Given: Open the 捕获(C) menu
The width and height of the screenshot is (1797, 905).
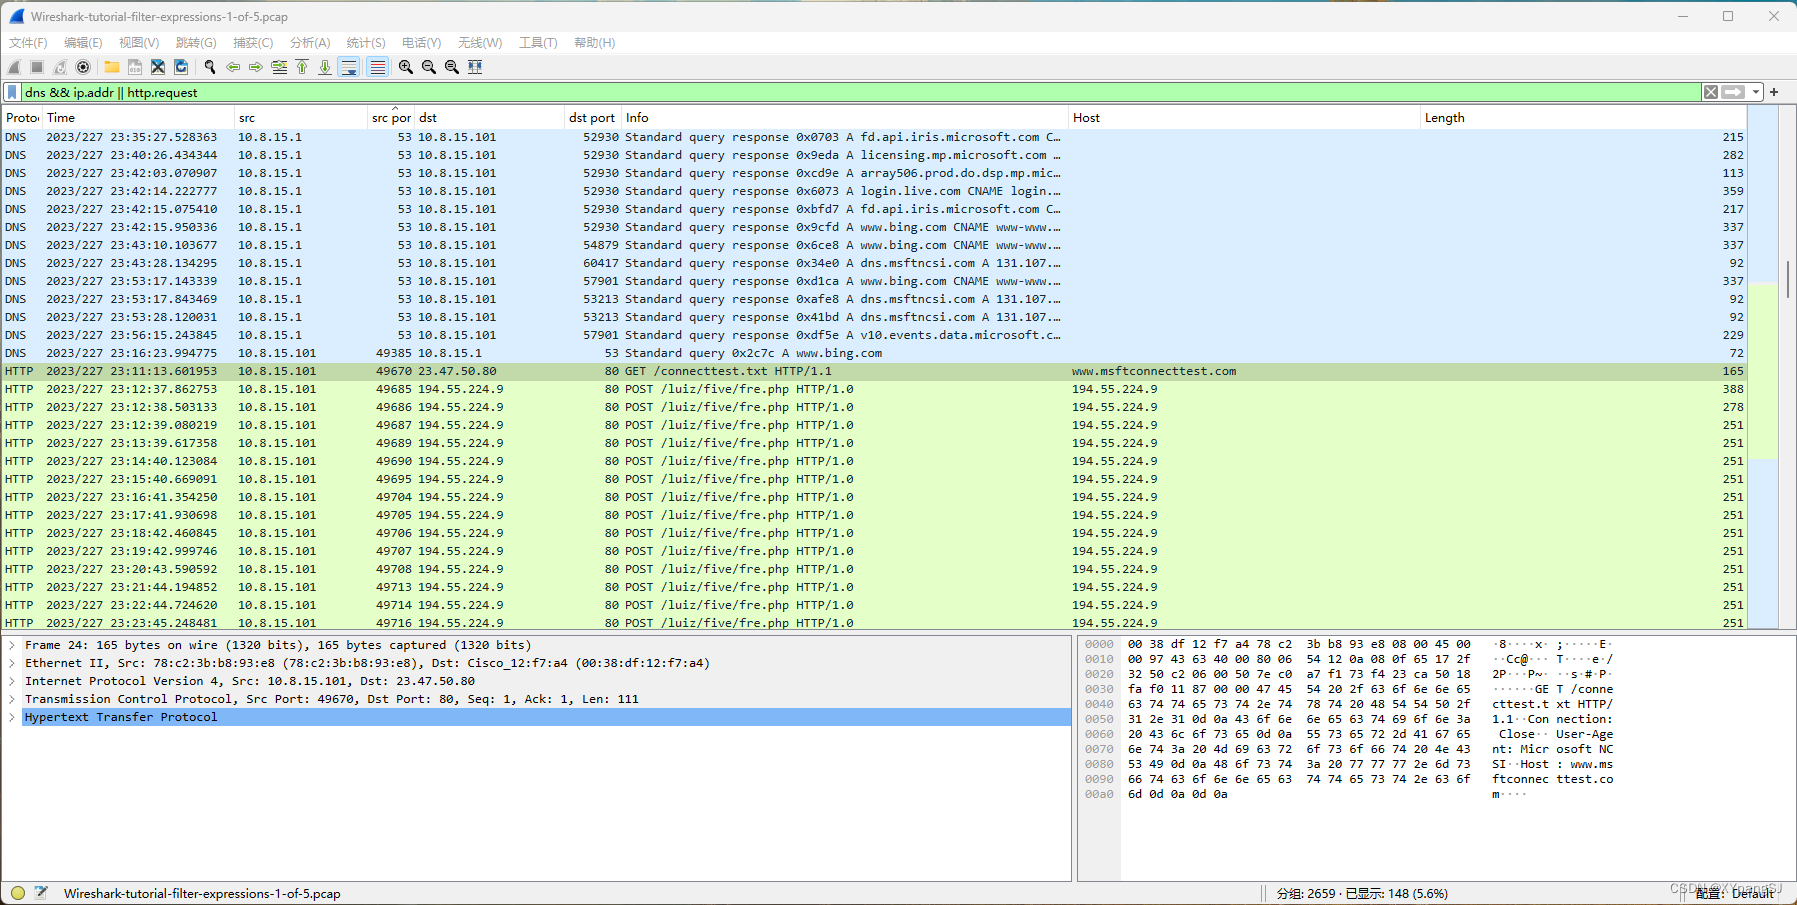Looking at the screenshot, I should pyautogui.click(x=253, y=43).
